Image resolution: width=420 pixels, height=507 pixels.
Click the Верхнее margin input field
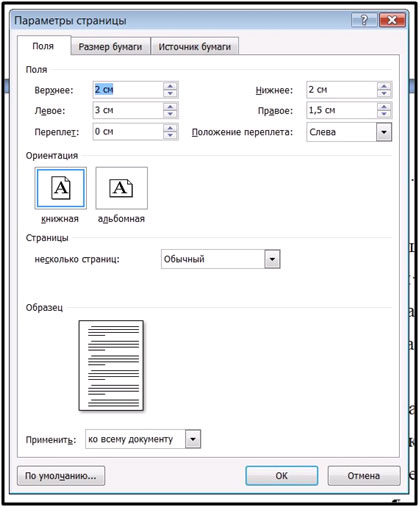click(x=128, y=90)
